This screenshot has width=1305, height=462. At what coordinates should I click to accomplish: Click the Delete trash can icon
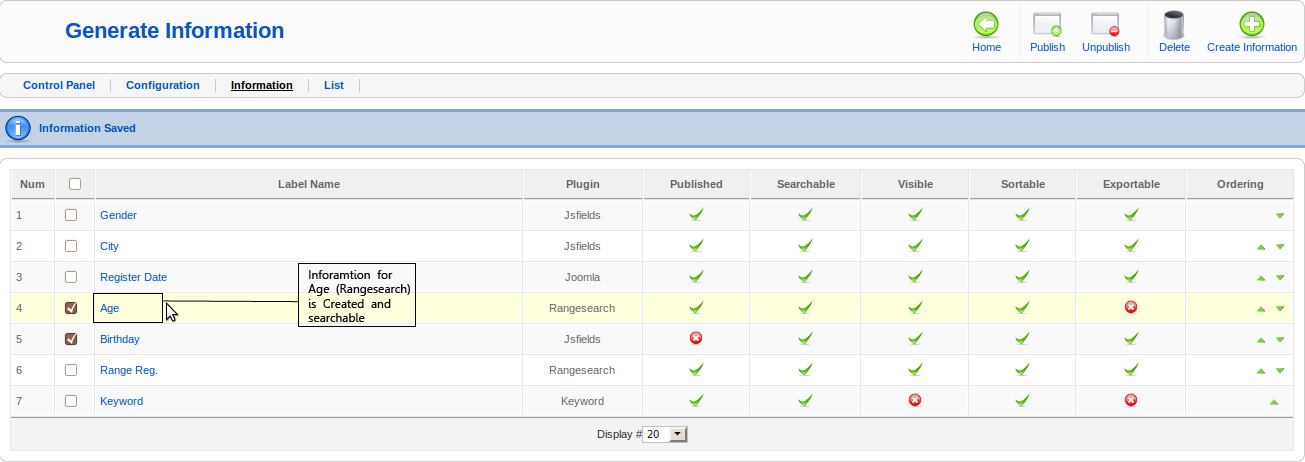(1174, 25)
